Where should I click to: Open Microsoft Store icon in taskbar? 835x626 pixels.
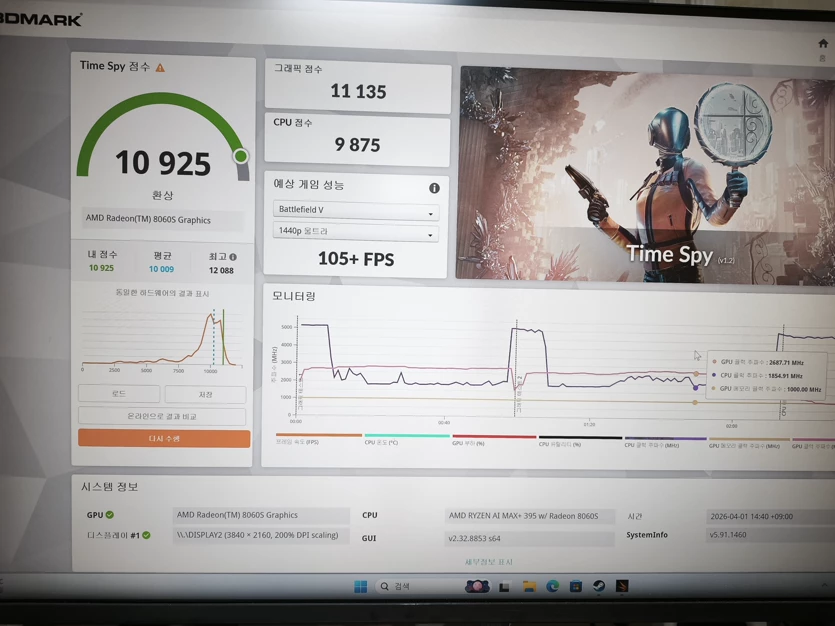click(576, 586)
